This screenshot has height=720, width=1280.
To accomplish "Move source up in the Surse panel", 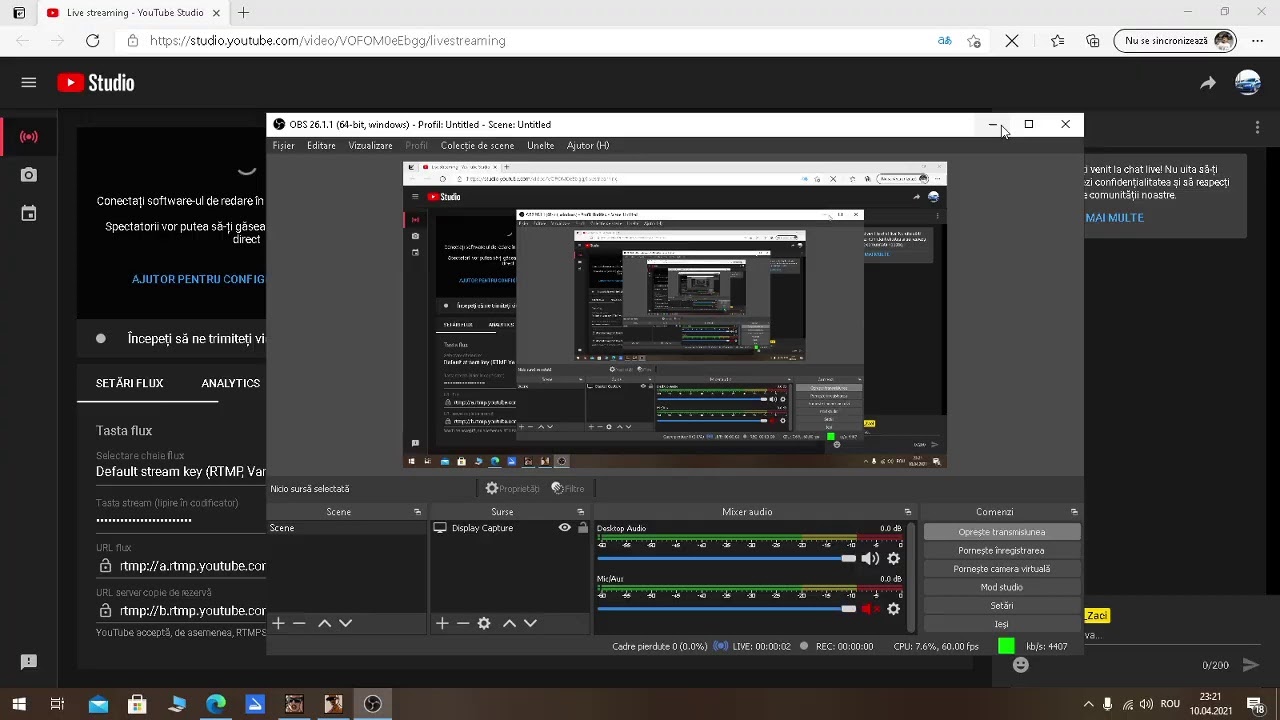I will pyautogui.click(x=509, y=623).
